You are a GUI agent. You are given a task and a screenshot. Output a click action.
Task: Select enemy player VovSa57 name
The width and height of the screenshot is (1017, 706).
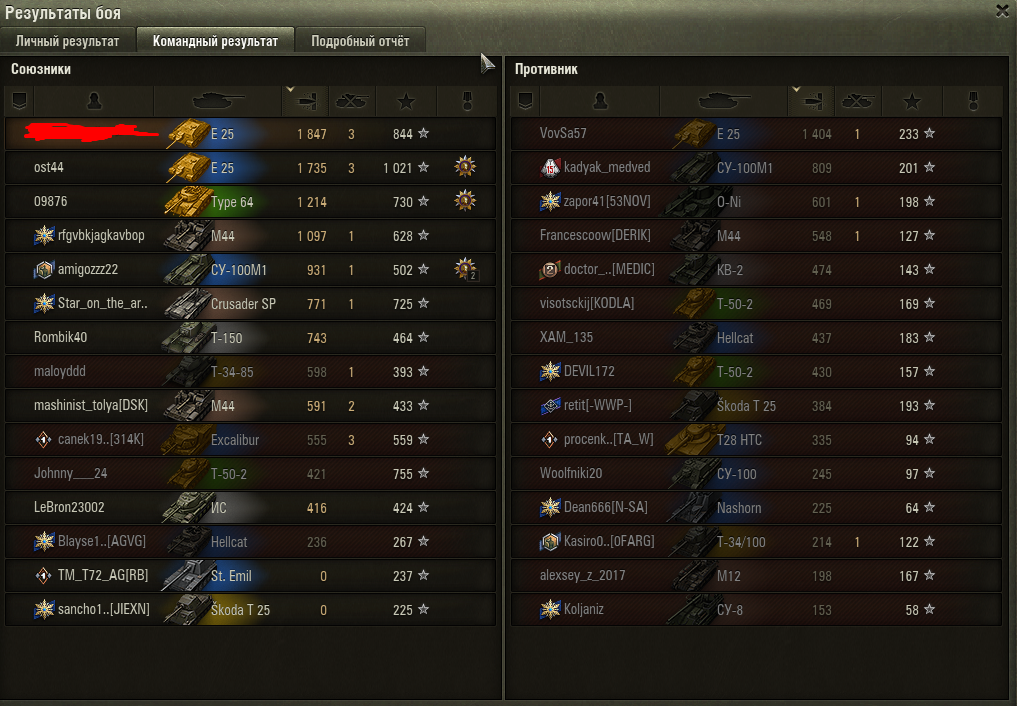(563, 133)
